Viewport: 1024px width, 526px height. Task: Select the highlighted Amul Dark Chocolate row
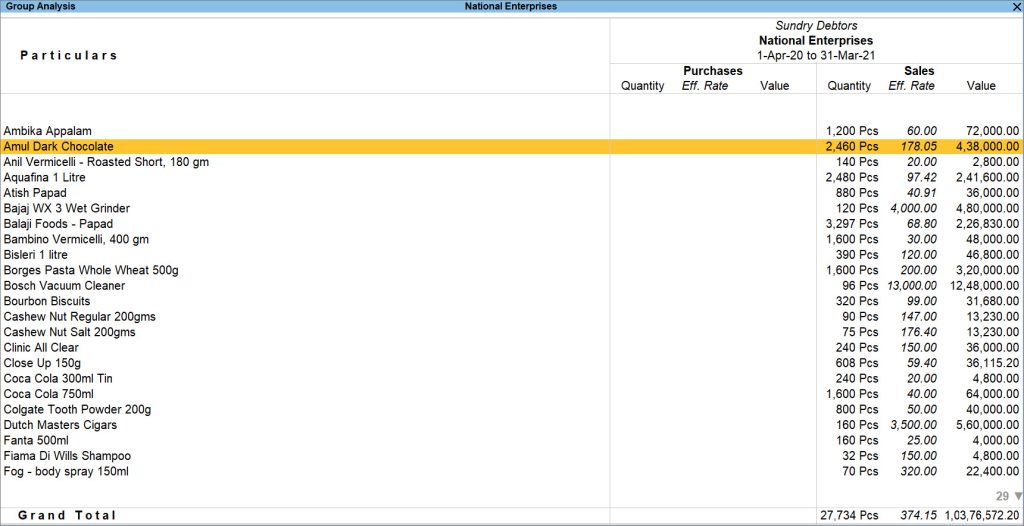coord(512,146)
